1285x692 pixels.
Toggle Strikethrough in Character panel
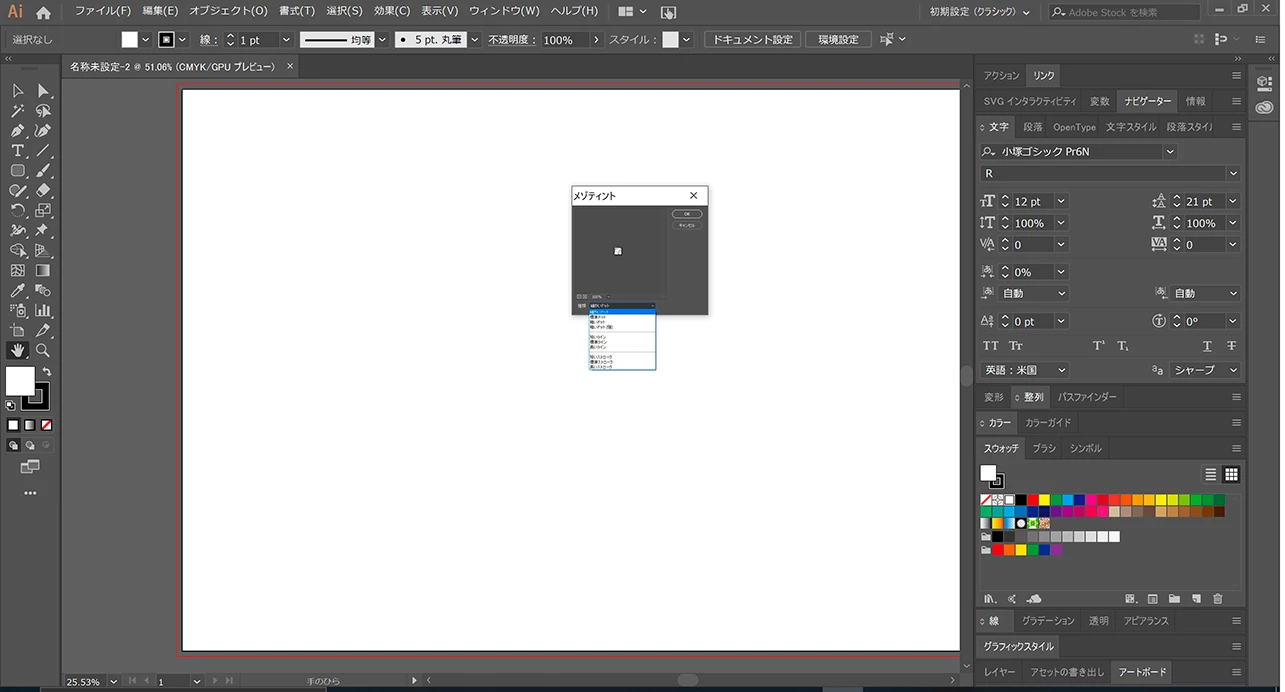click(x=1231, y=346)
